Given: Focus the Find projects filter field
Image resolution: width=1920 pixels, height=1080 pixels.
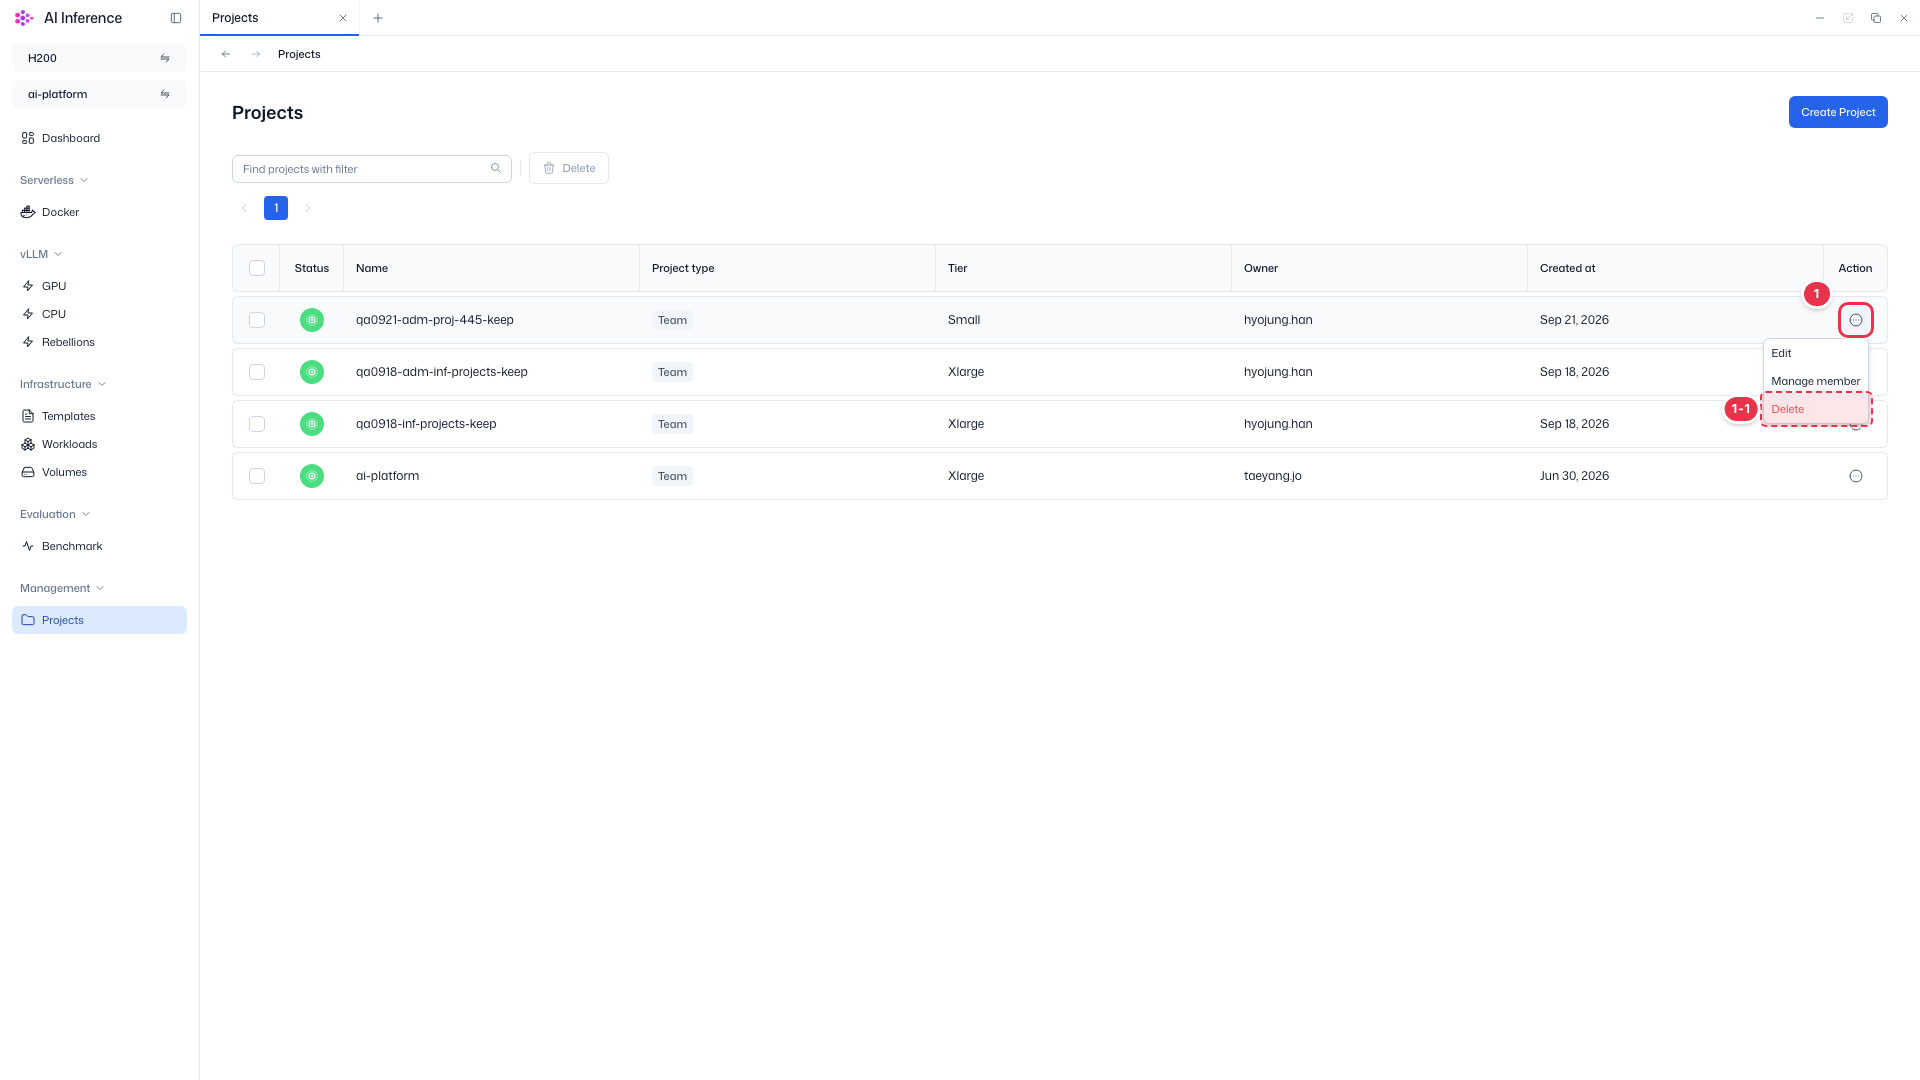Looking at the screenshot, I should pyautogui.click(x=372, y=169).
